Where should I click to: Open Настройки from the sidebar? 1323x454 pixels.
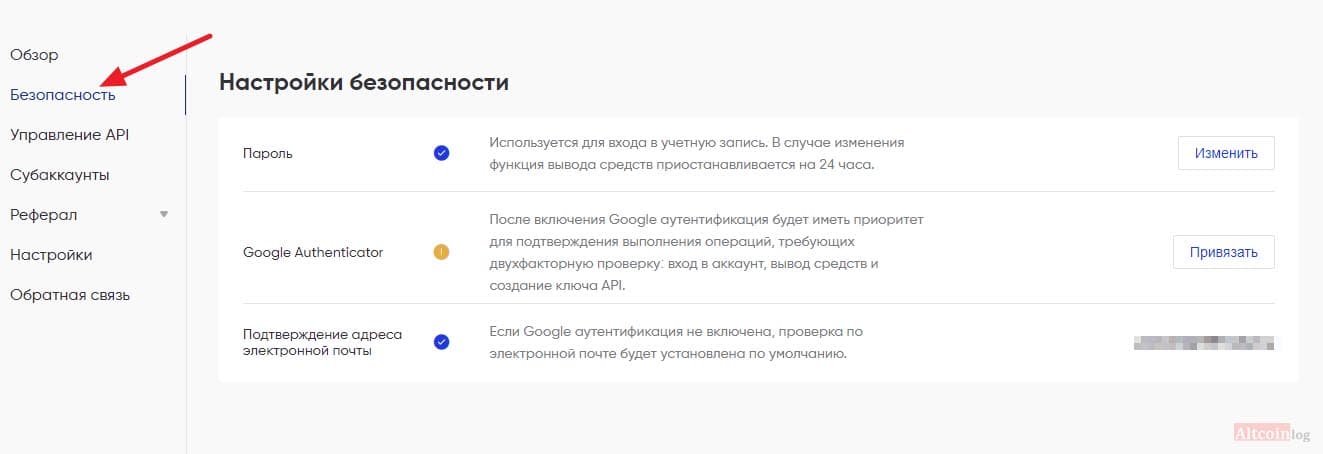(x=51, y=255)
